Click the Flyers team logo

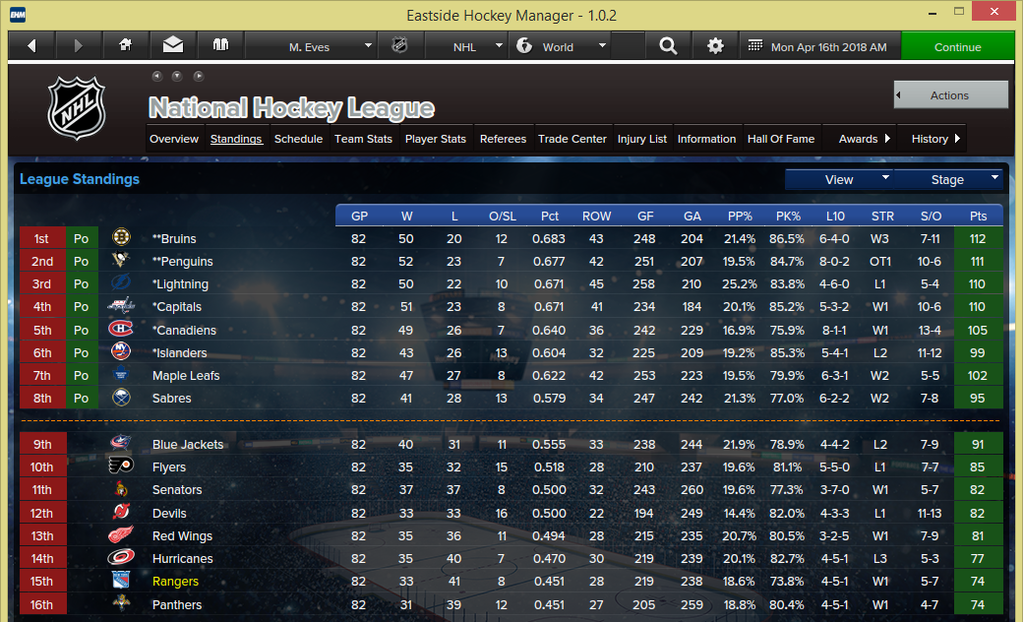click(x=121, y=466)
